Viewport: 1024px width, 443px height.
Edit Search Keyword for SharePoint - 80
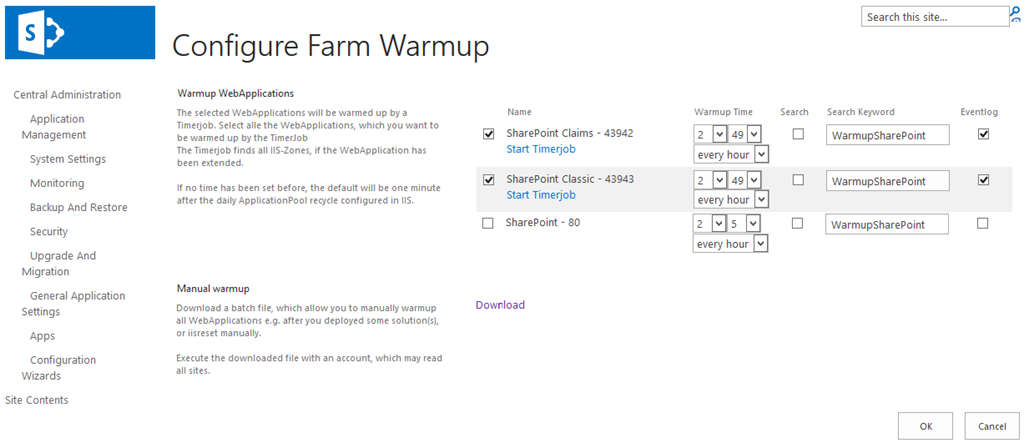click(x=887, y=224)
